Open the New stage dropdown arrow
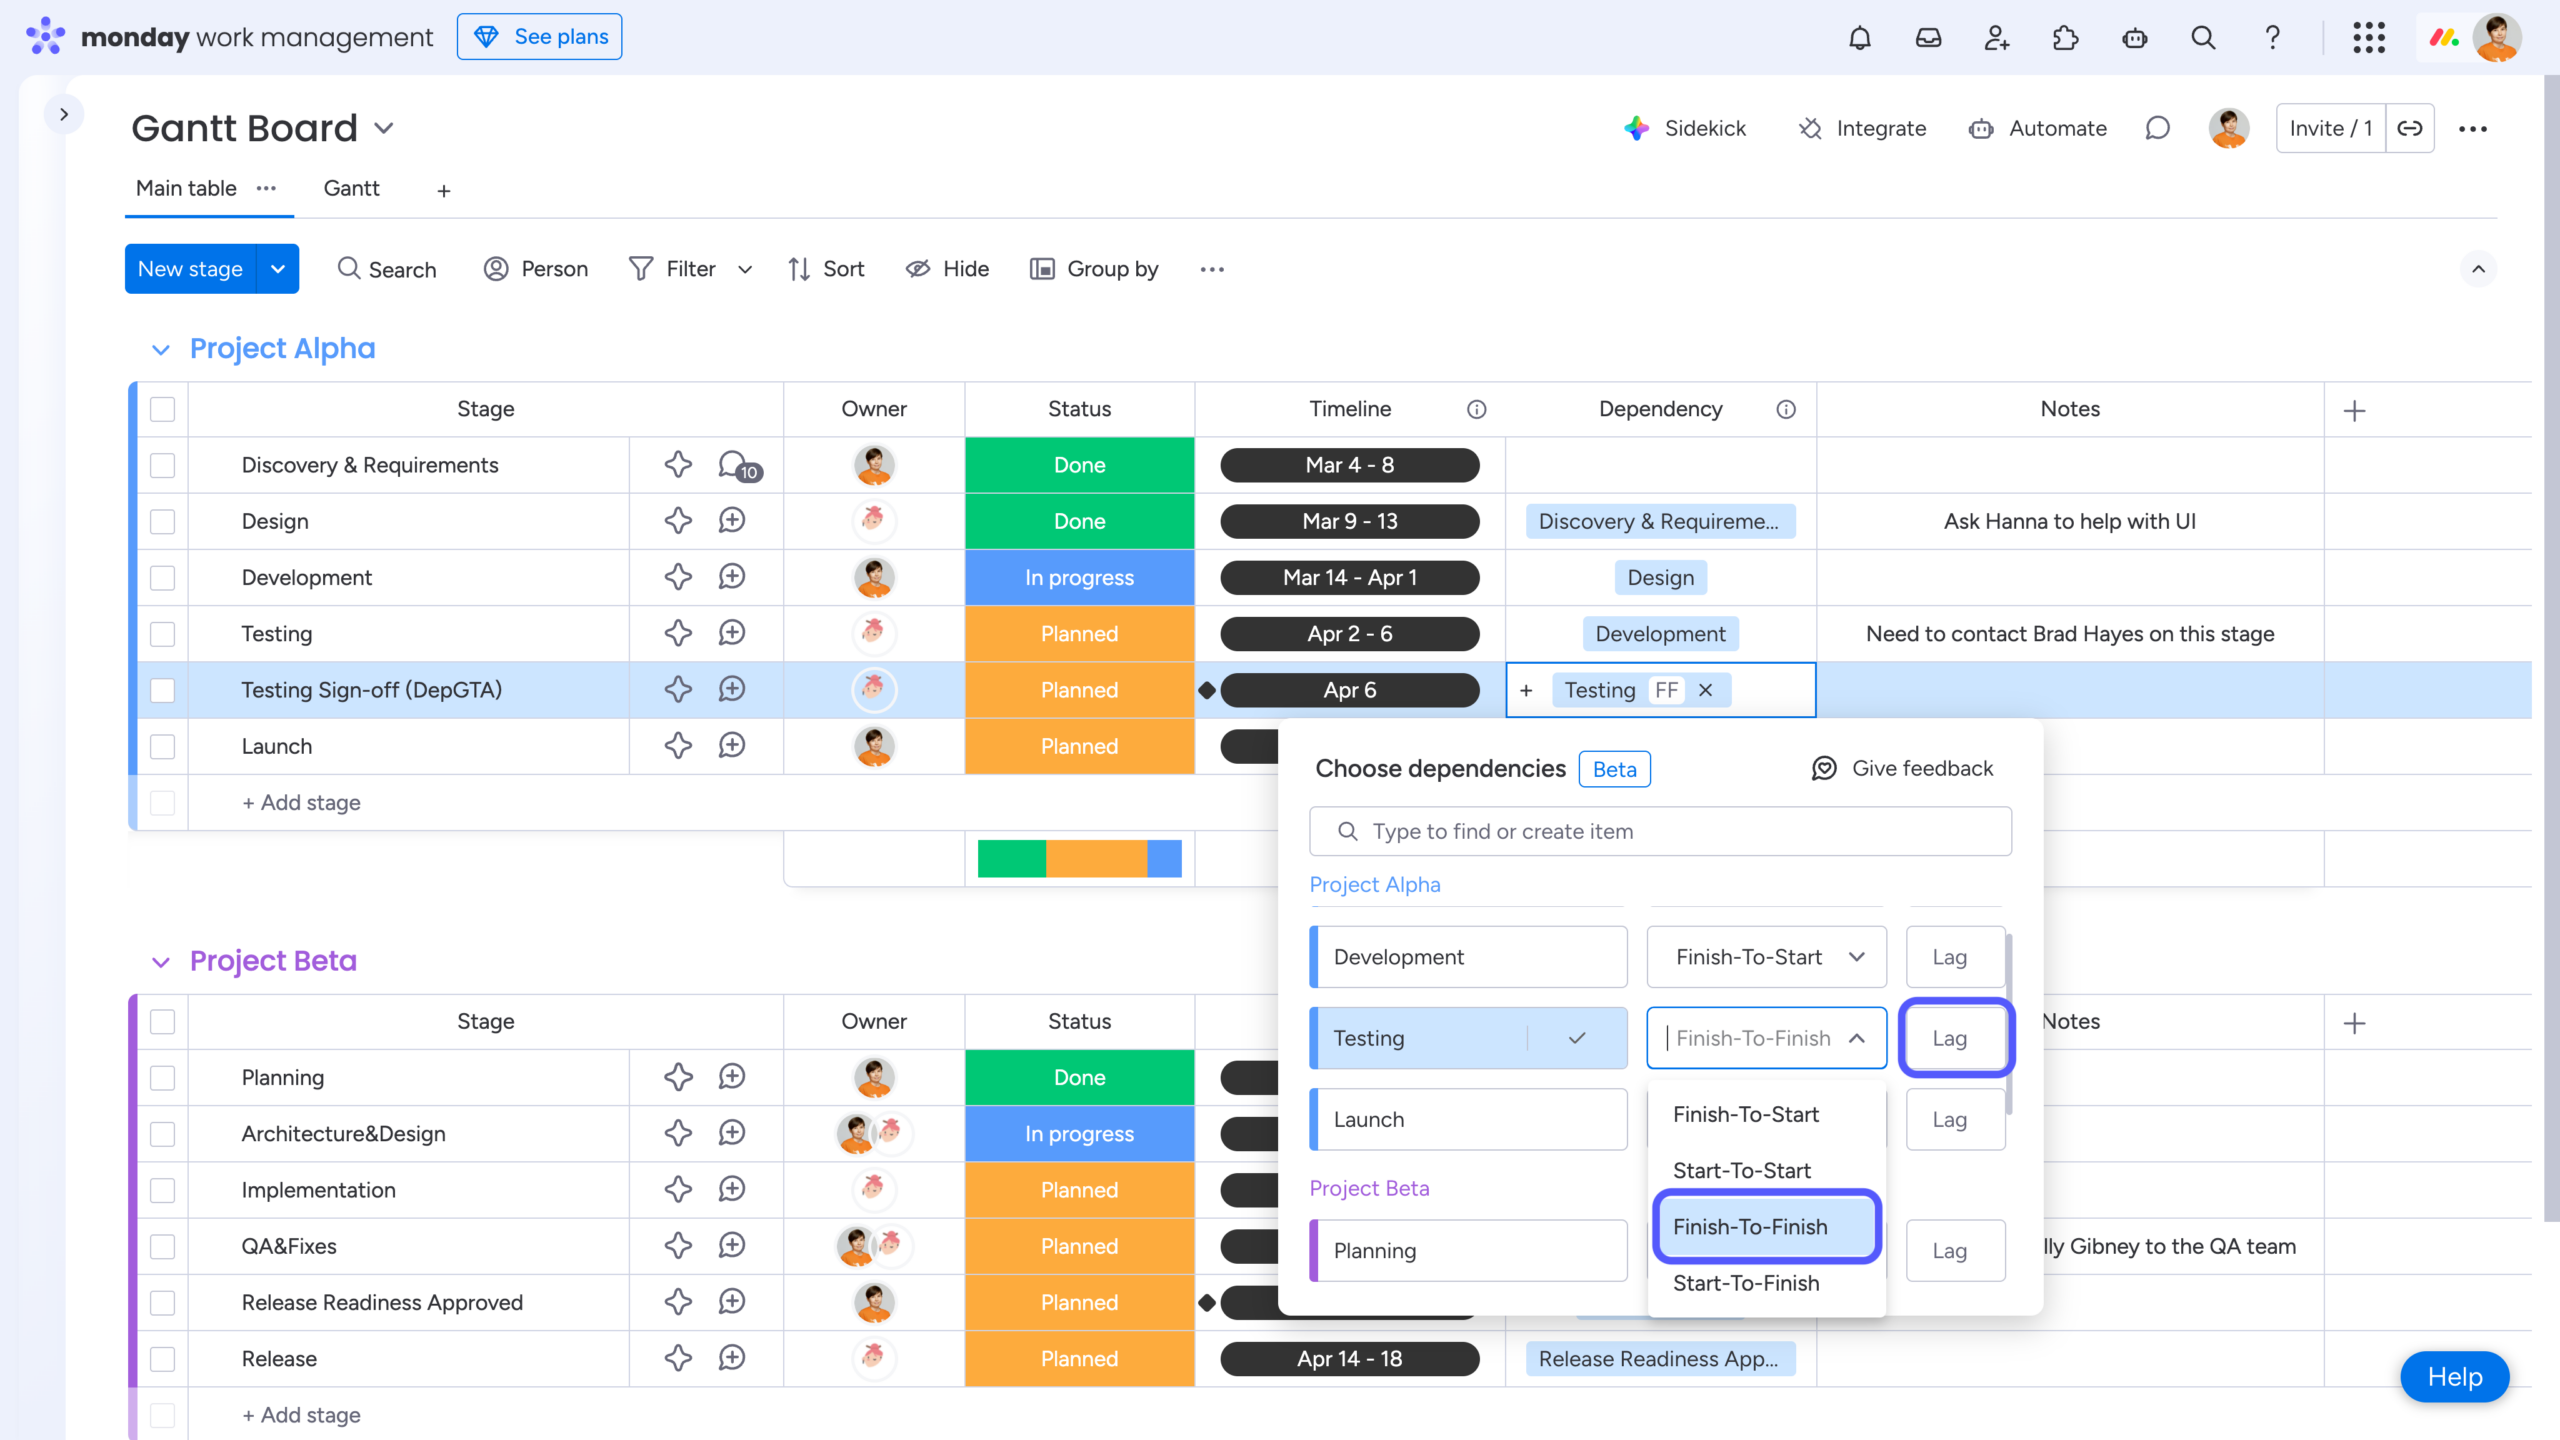 pyautogui.click(x=278, y=268)
